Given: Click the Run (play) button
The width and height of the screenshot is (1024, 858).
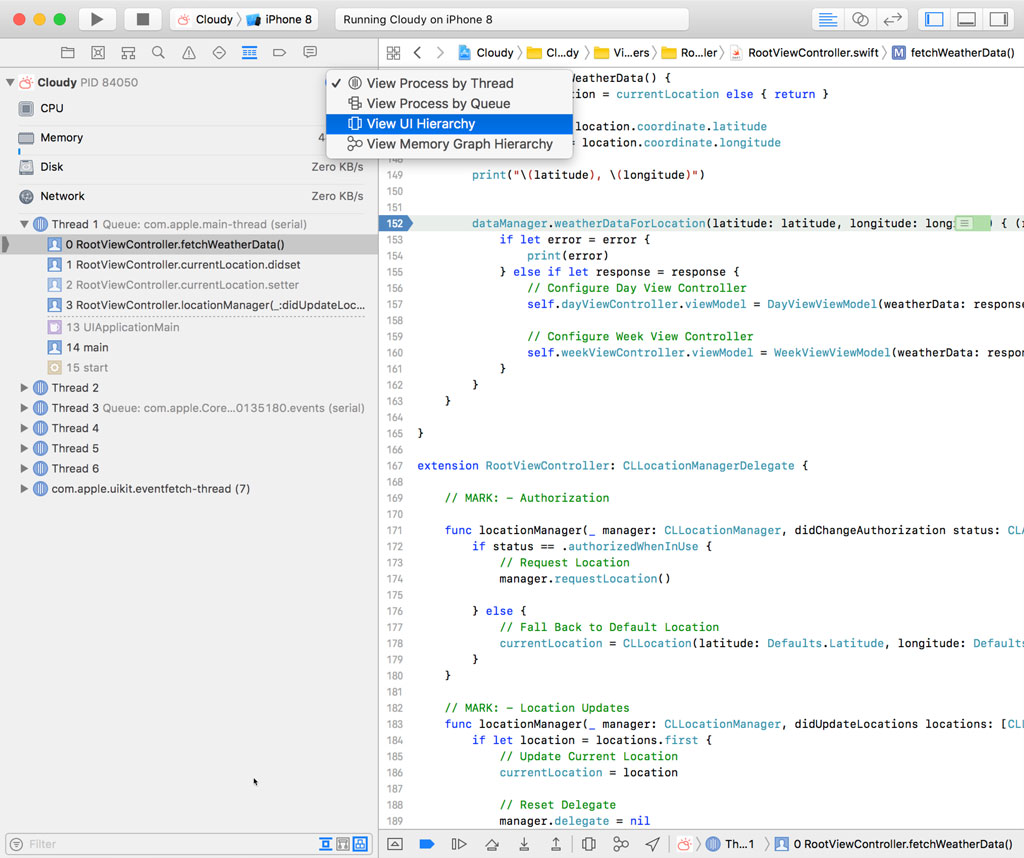Looking at the screenshot, I should tap(97, 19).
